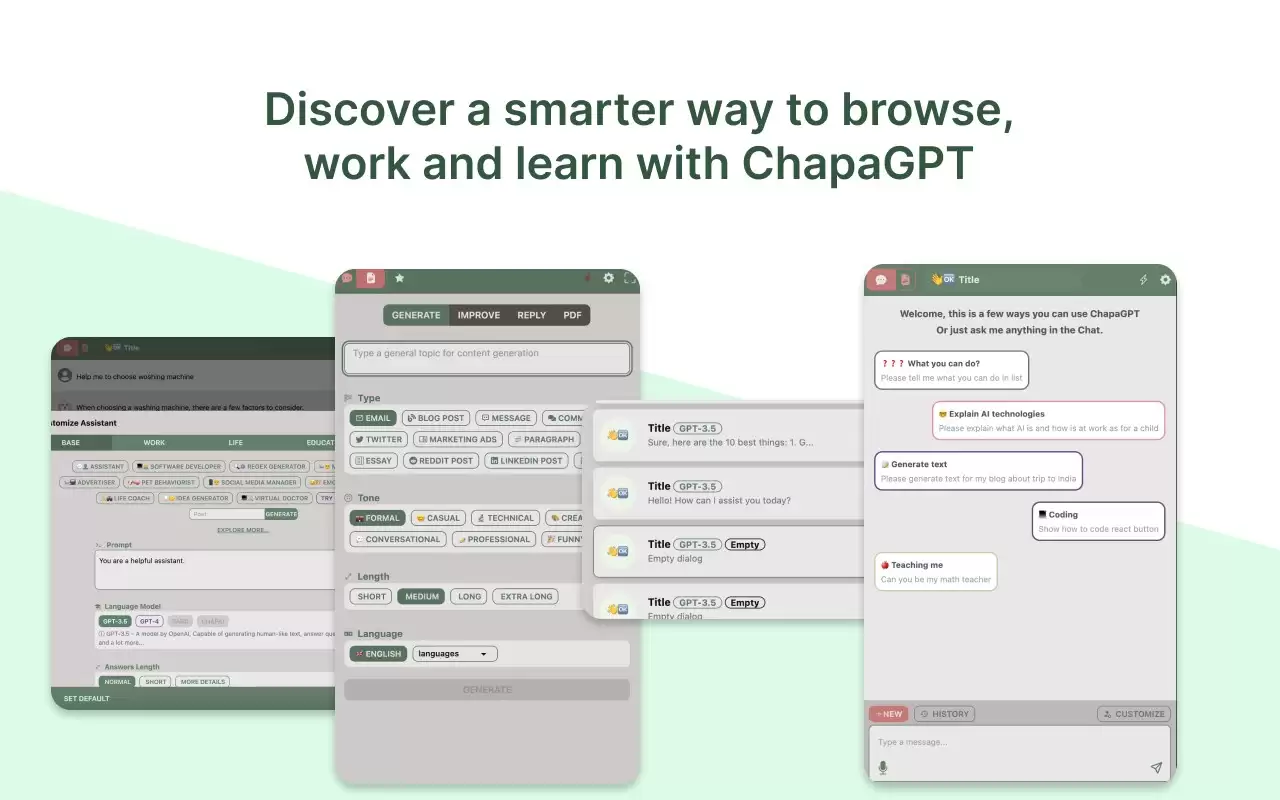Select MORE DETAILS answers length

tap(203, 682)
